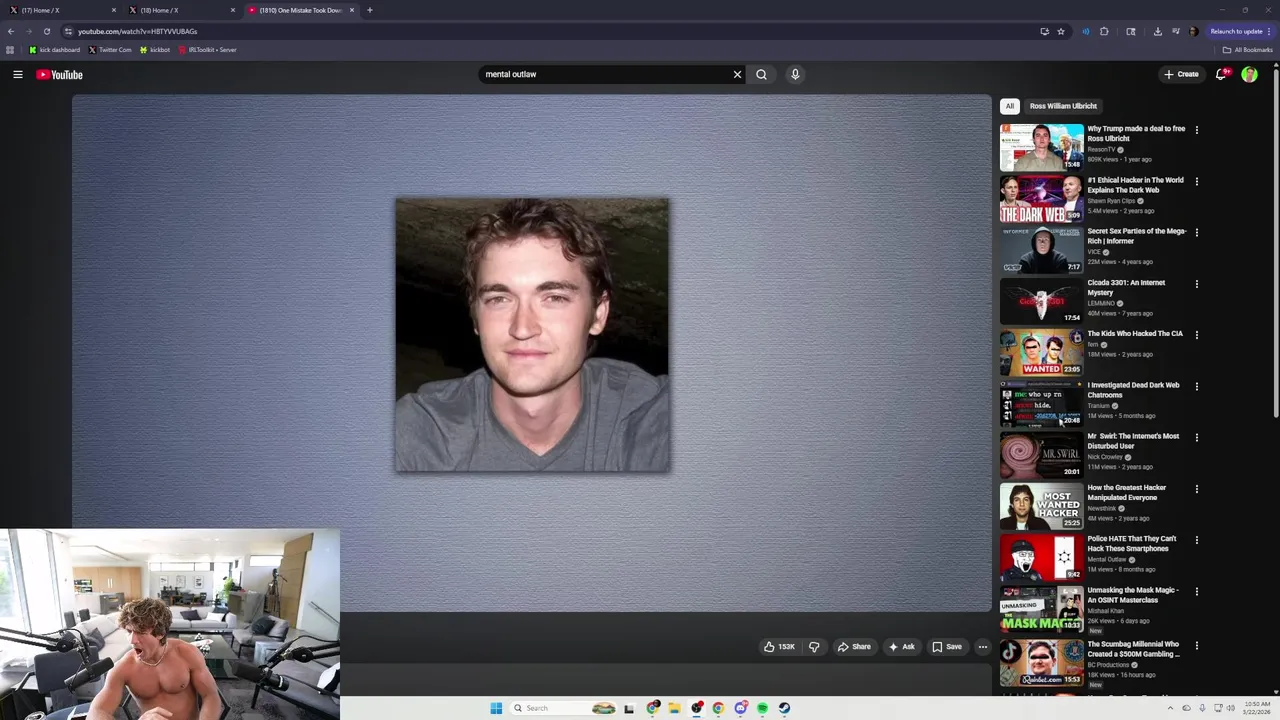Open kick dashboard bookmark
The width and height of the screenshot is (1280, 720).
coord(54,49)
